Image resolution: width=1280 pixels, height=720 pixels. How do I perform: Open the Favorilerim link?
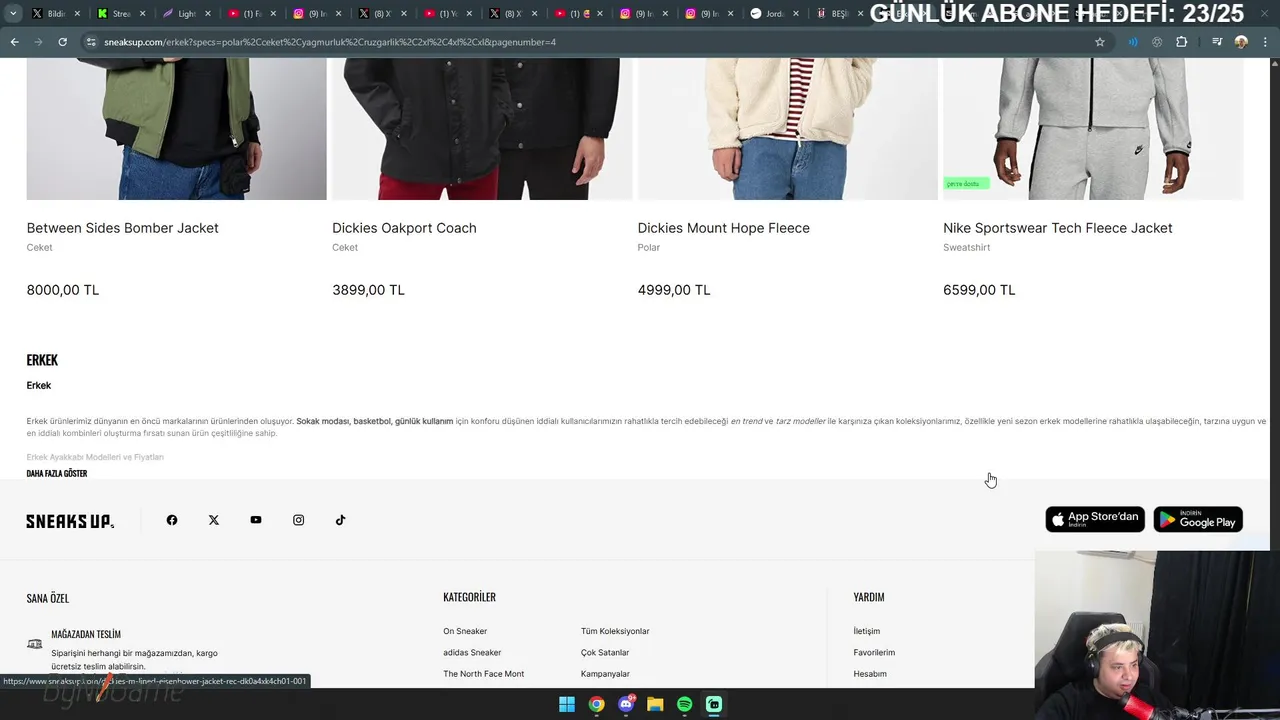[x=874, y=652]
